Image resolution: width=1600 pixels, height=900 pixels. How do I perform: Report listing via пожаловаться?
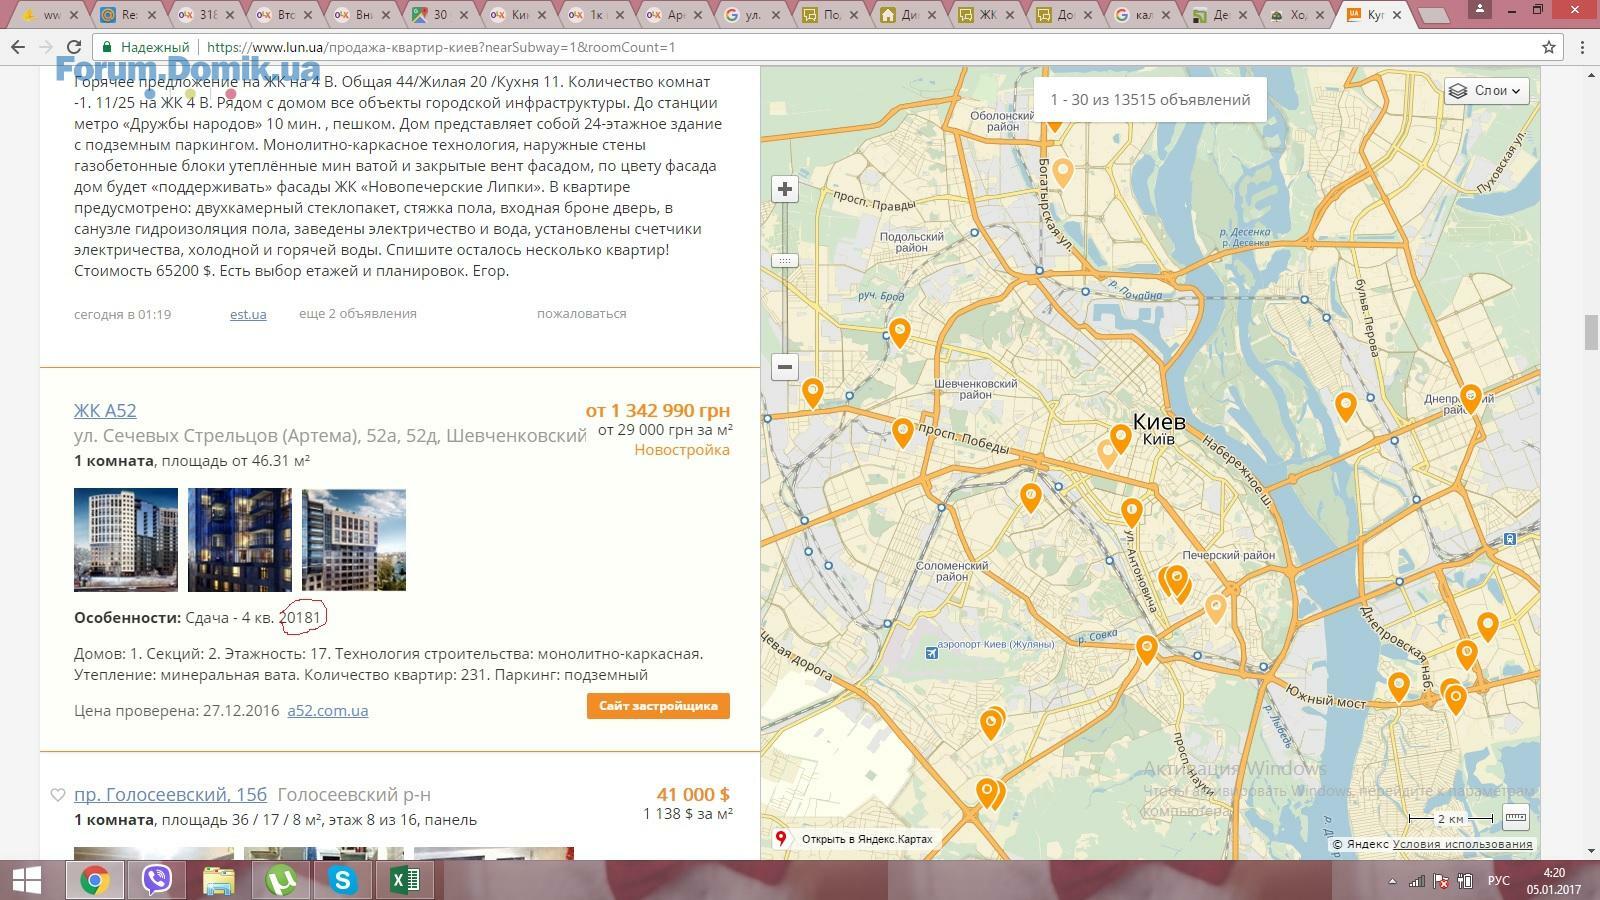[x=581, y=313]
